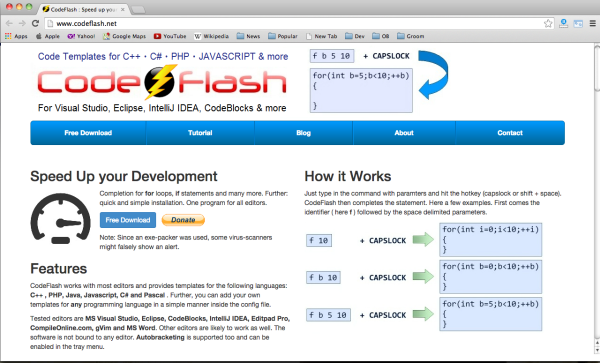The width and height of the screenshot is (600, 363).
Task: Open the Google Maps bookmark
Action: click(125, 36)
